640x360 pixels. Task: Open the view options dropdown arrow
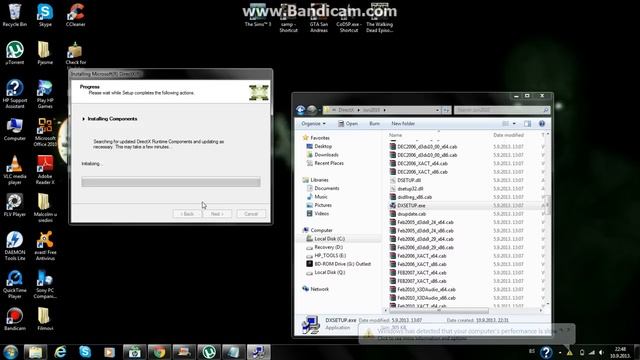[514, 124]
